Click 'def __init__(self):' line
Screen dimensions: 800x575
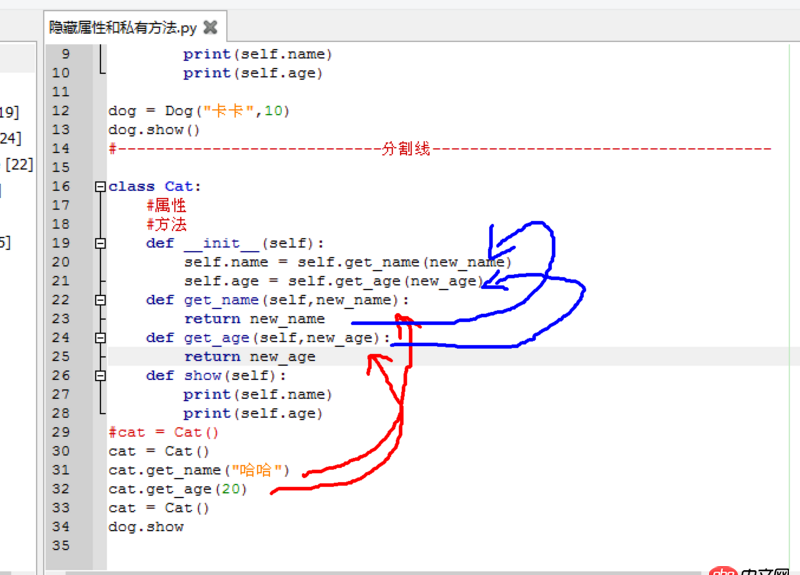pos(235,243)
